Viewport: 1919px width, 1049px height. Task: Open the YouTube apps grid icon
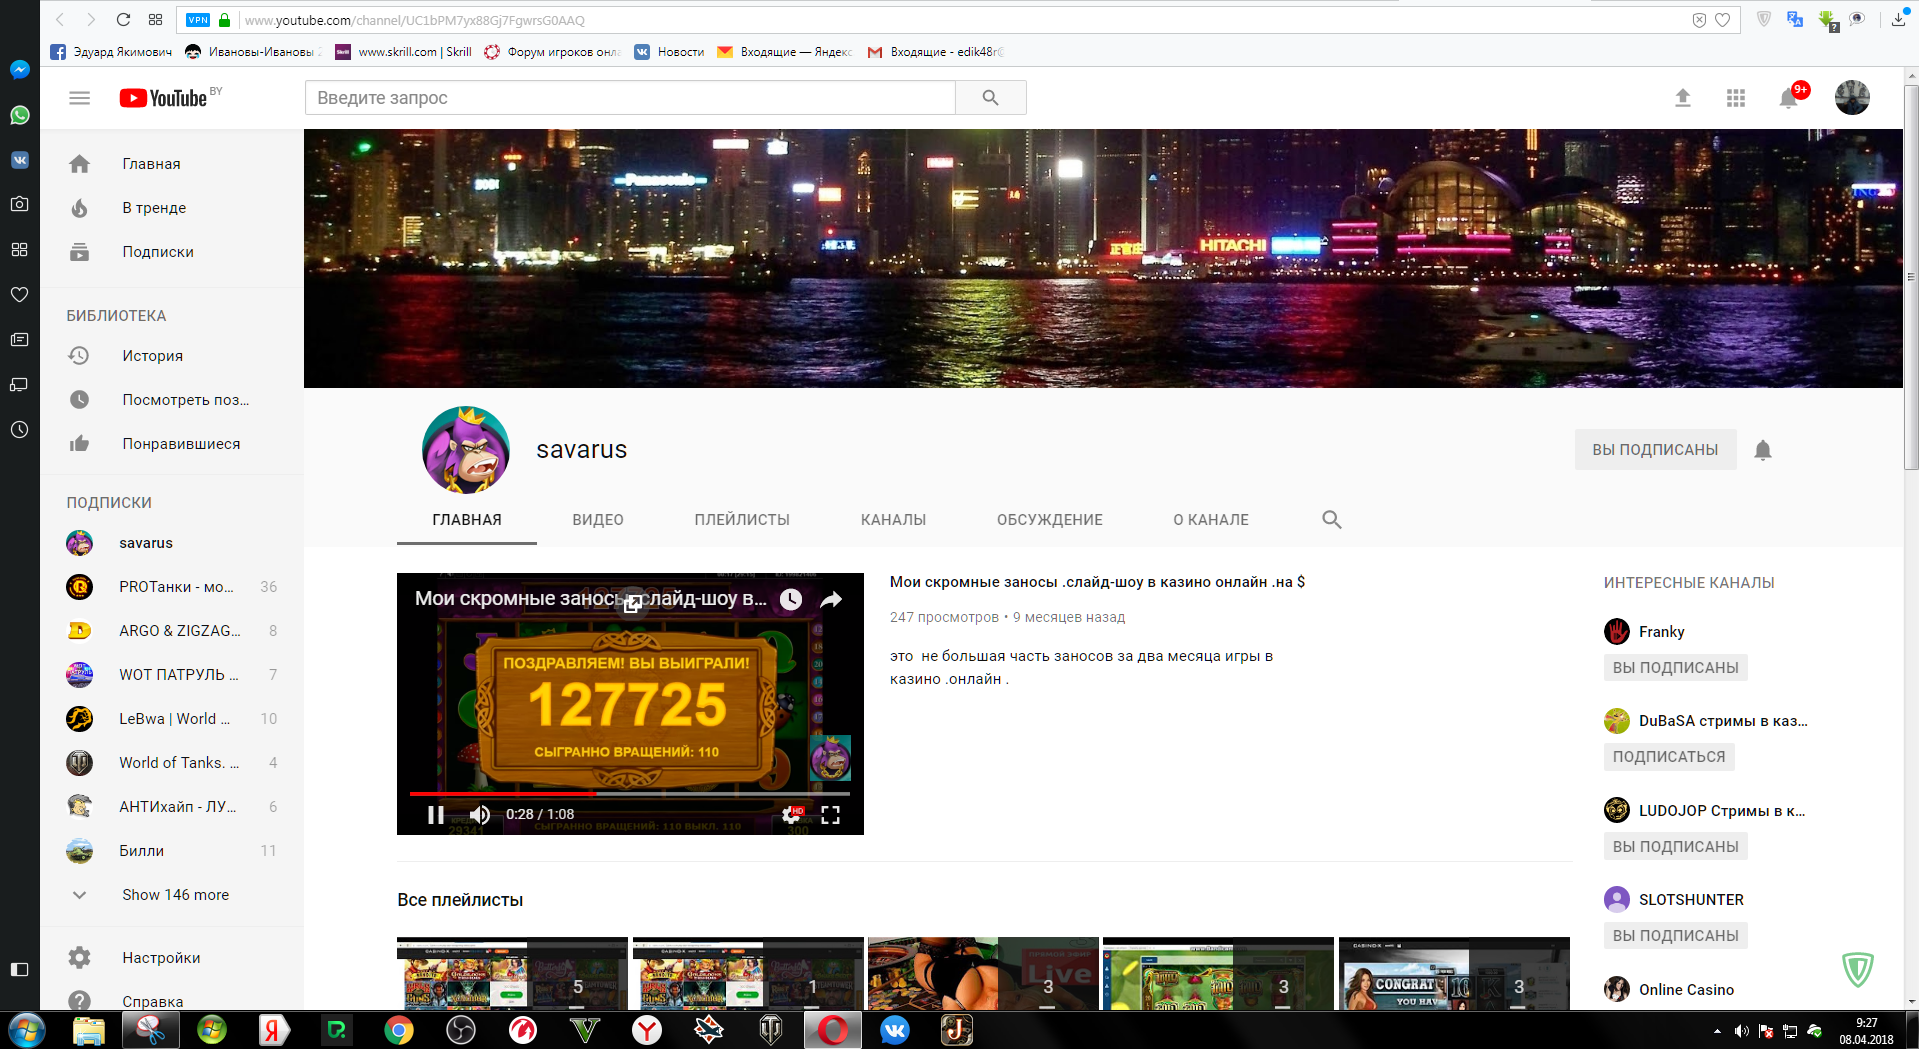[x=1735, y=98]
